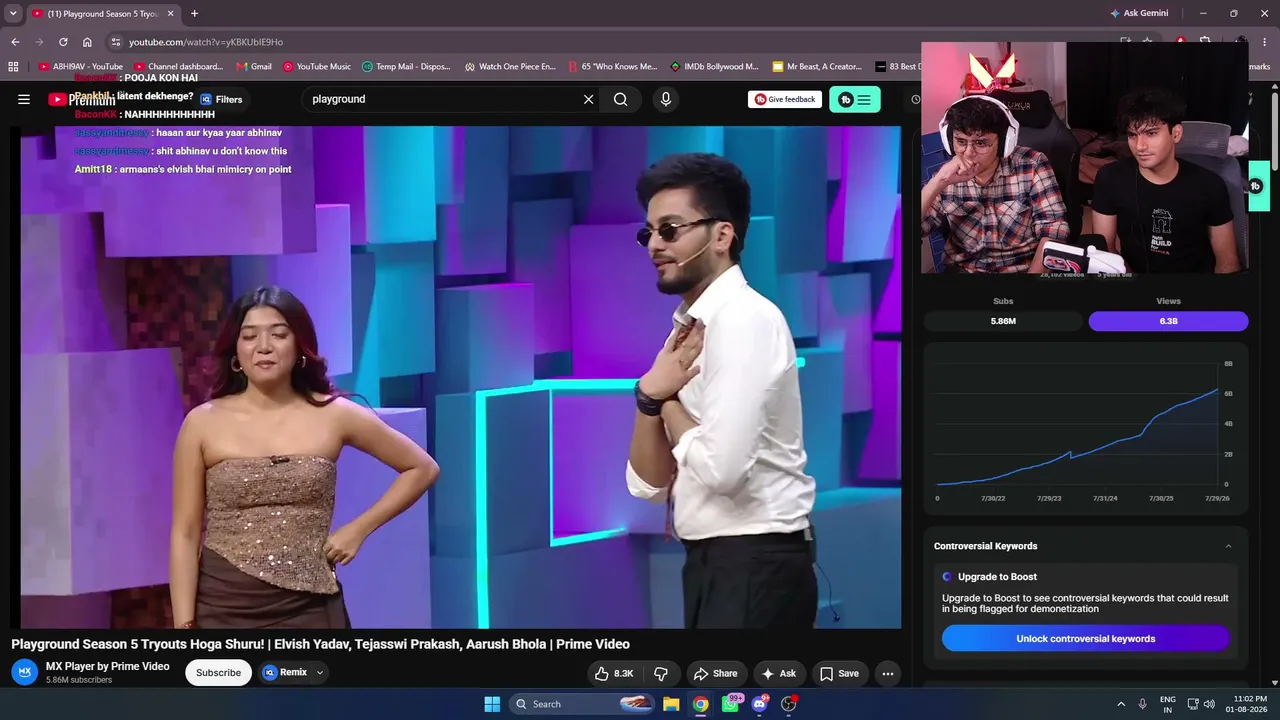Open the Ask AI button

coord(779,674)
